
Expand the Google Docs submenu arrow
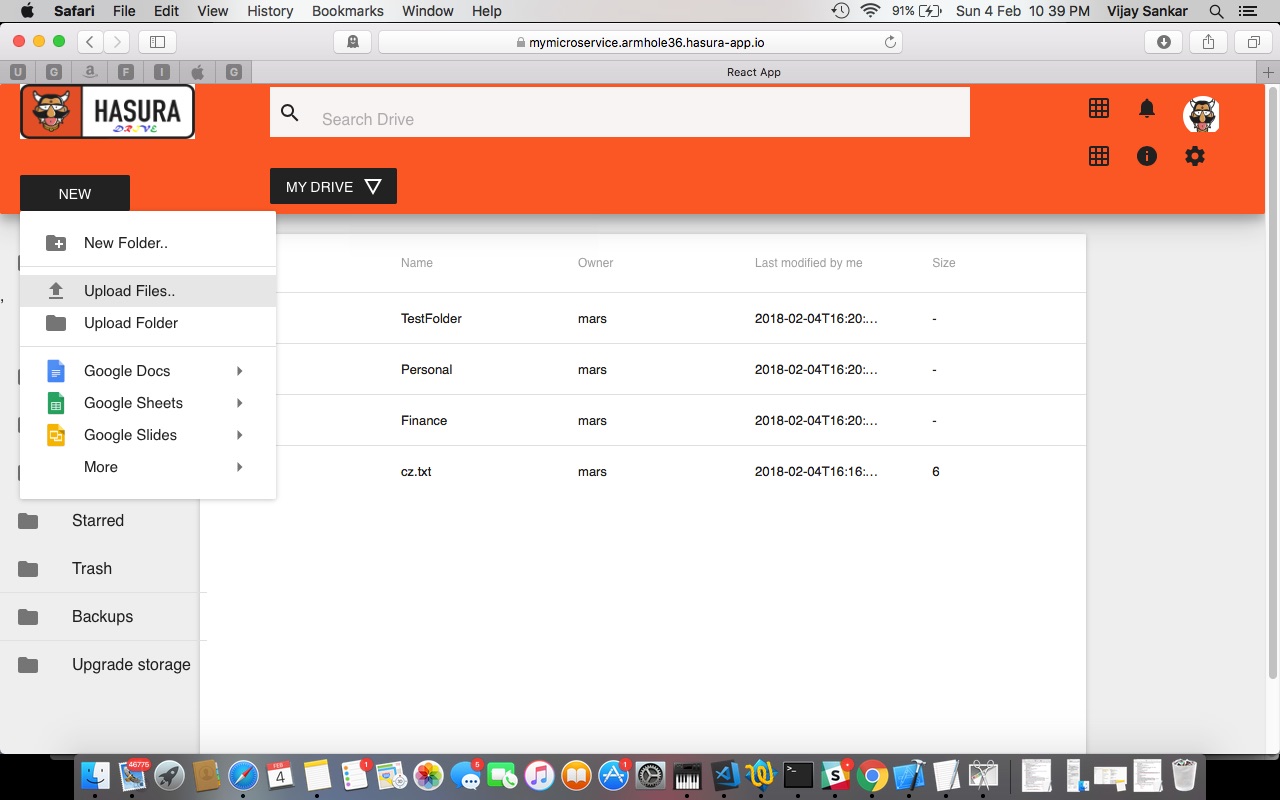(240, 371)
